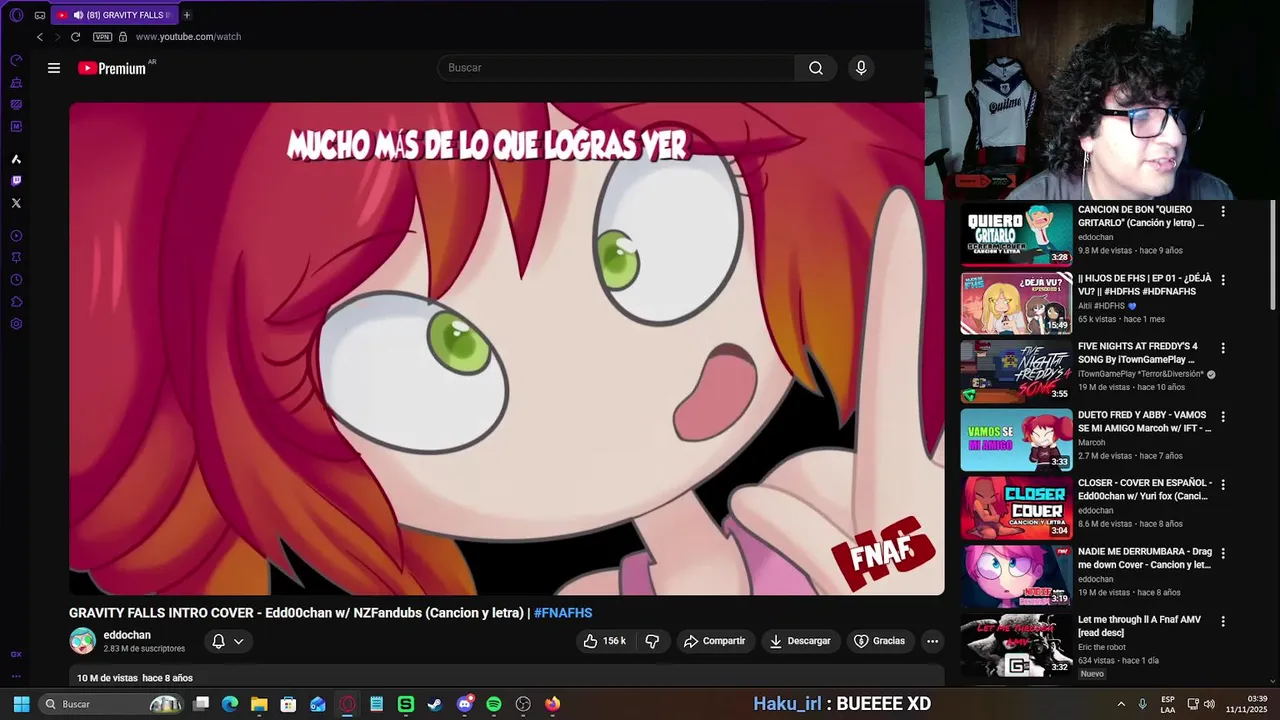Click the site padlock security icon
Screen dimensions: 1280x720
tap(123, 37)
